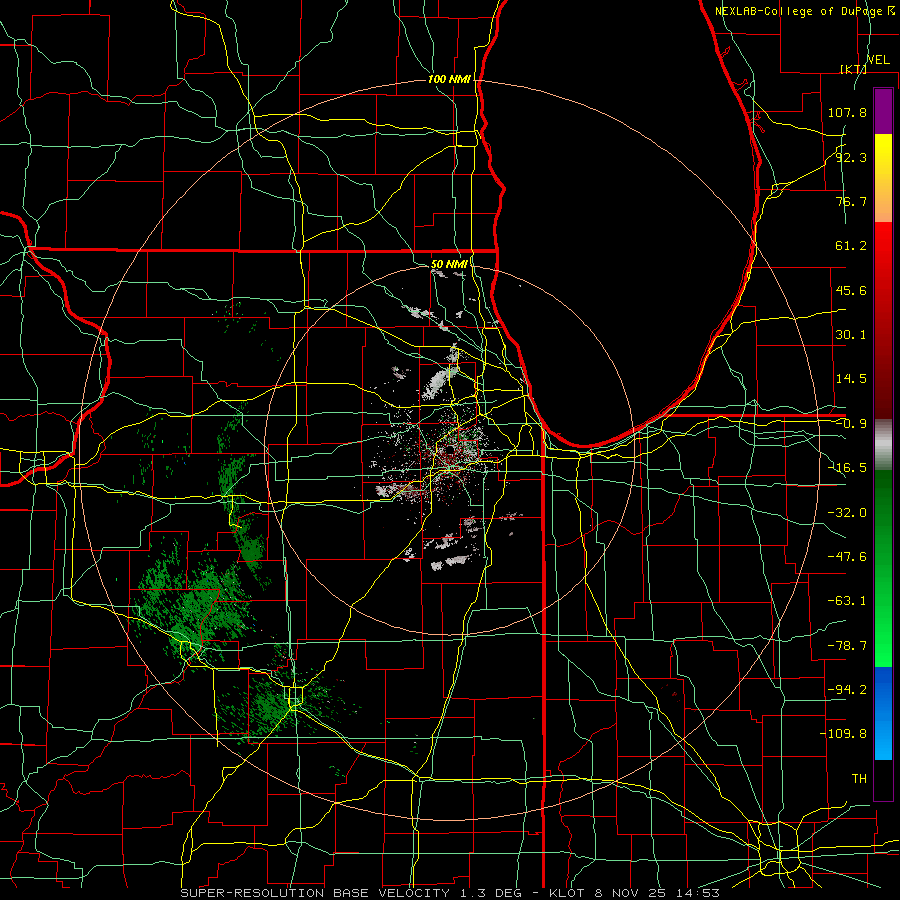This screenshot has height=900, width=900.
Task: Click the 107.8 value on velocity scale
Action: click(x=847, y=112)
